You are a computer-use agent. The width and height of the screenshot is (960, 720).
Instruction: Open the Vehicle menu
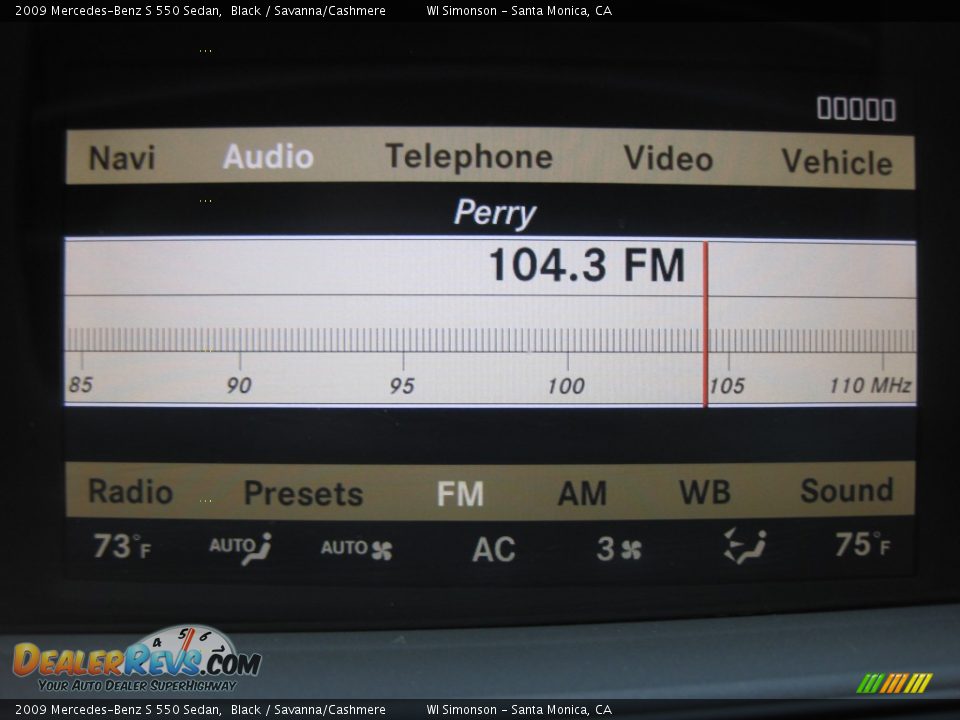click(x=837, y=162)
